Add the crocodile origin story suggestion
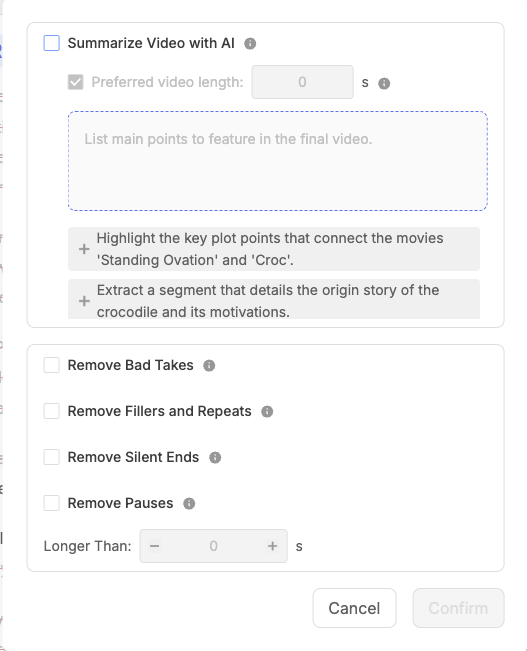This screenshot has height=651, width=527. pos(84,301)
